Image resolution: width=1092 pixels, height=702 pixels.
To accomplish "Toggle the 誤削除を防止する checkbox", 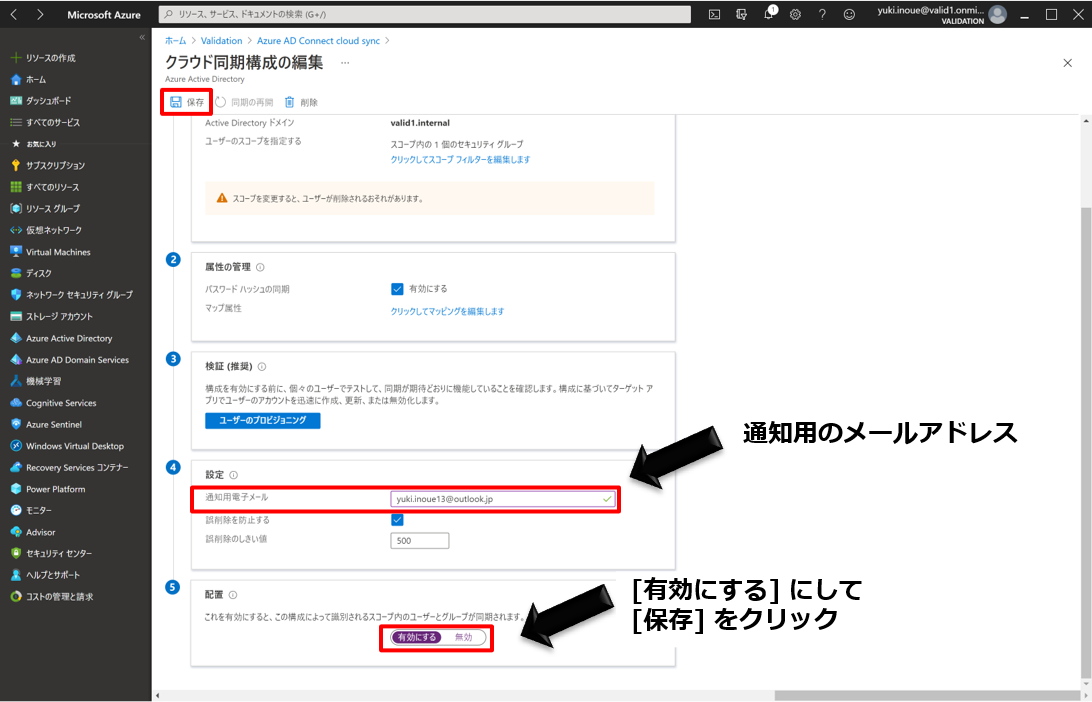I will pos(397,520).
